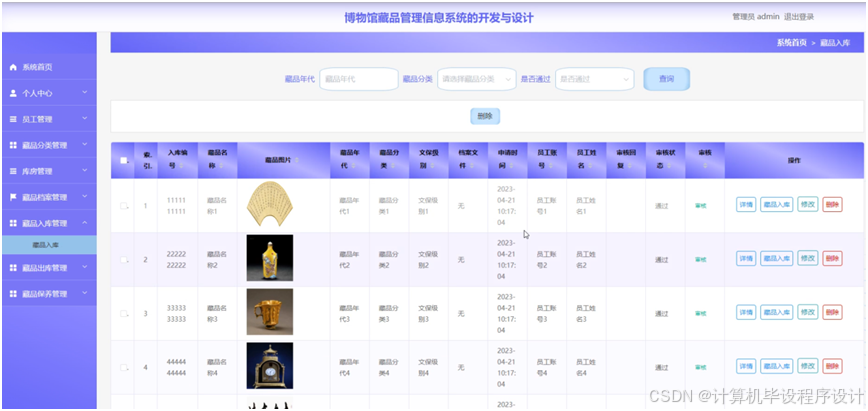The image size is (868, 411).
Task: Open the golden cup thumbnail
Action: pos(270,312)
